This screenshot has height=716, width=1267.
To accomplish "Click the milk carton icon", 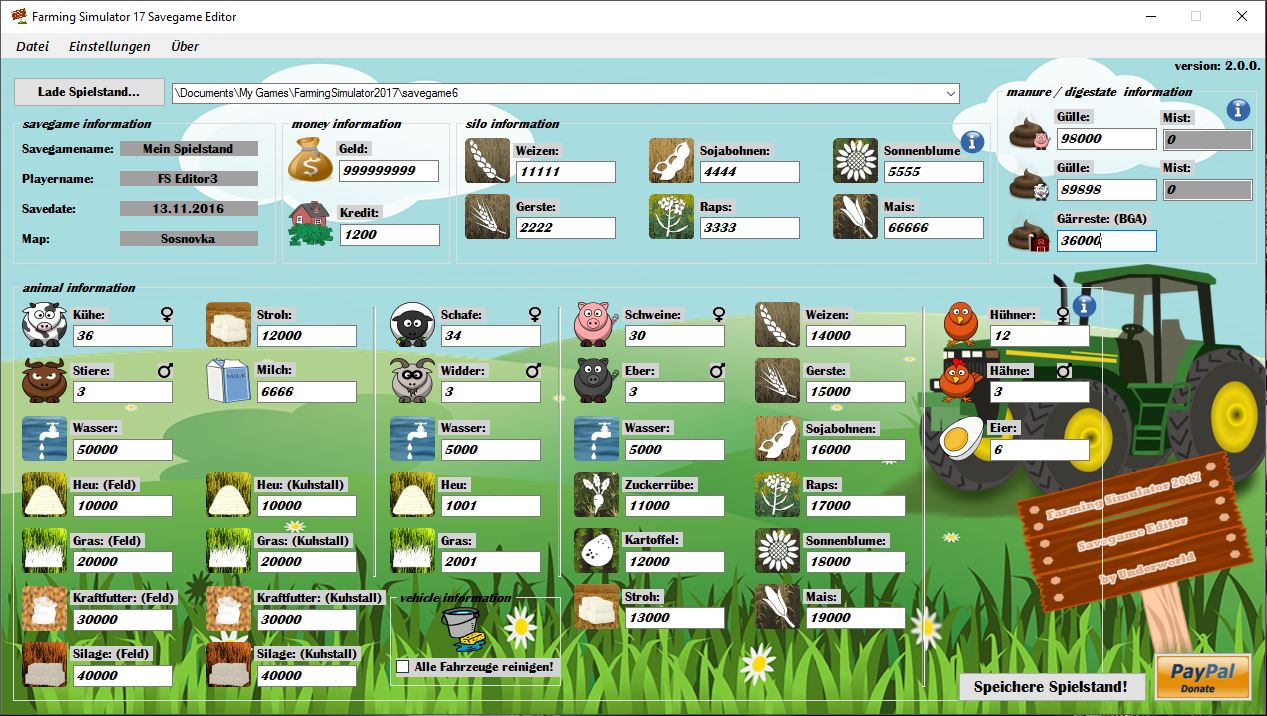I will pos(228,381).
